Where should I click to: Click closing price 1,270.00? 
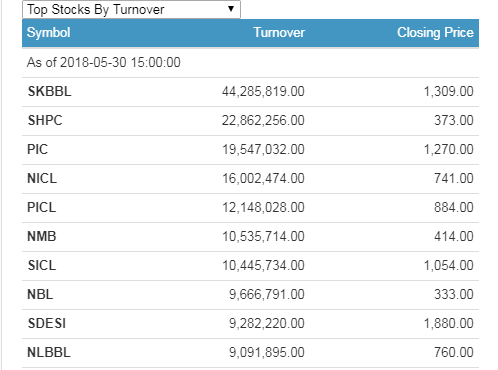448,149
